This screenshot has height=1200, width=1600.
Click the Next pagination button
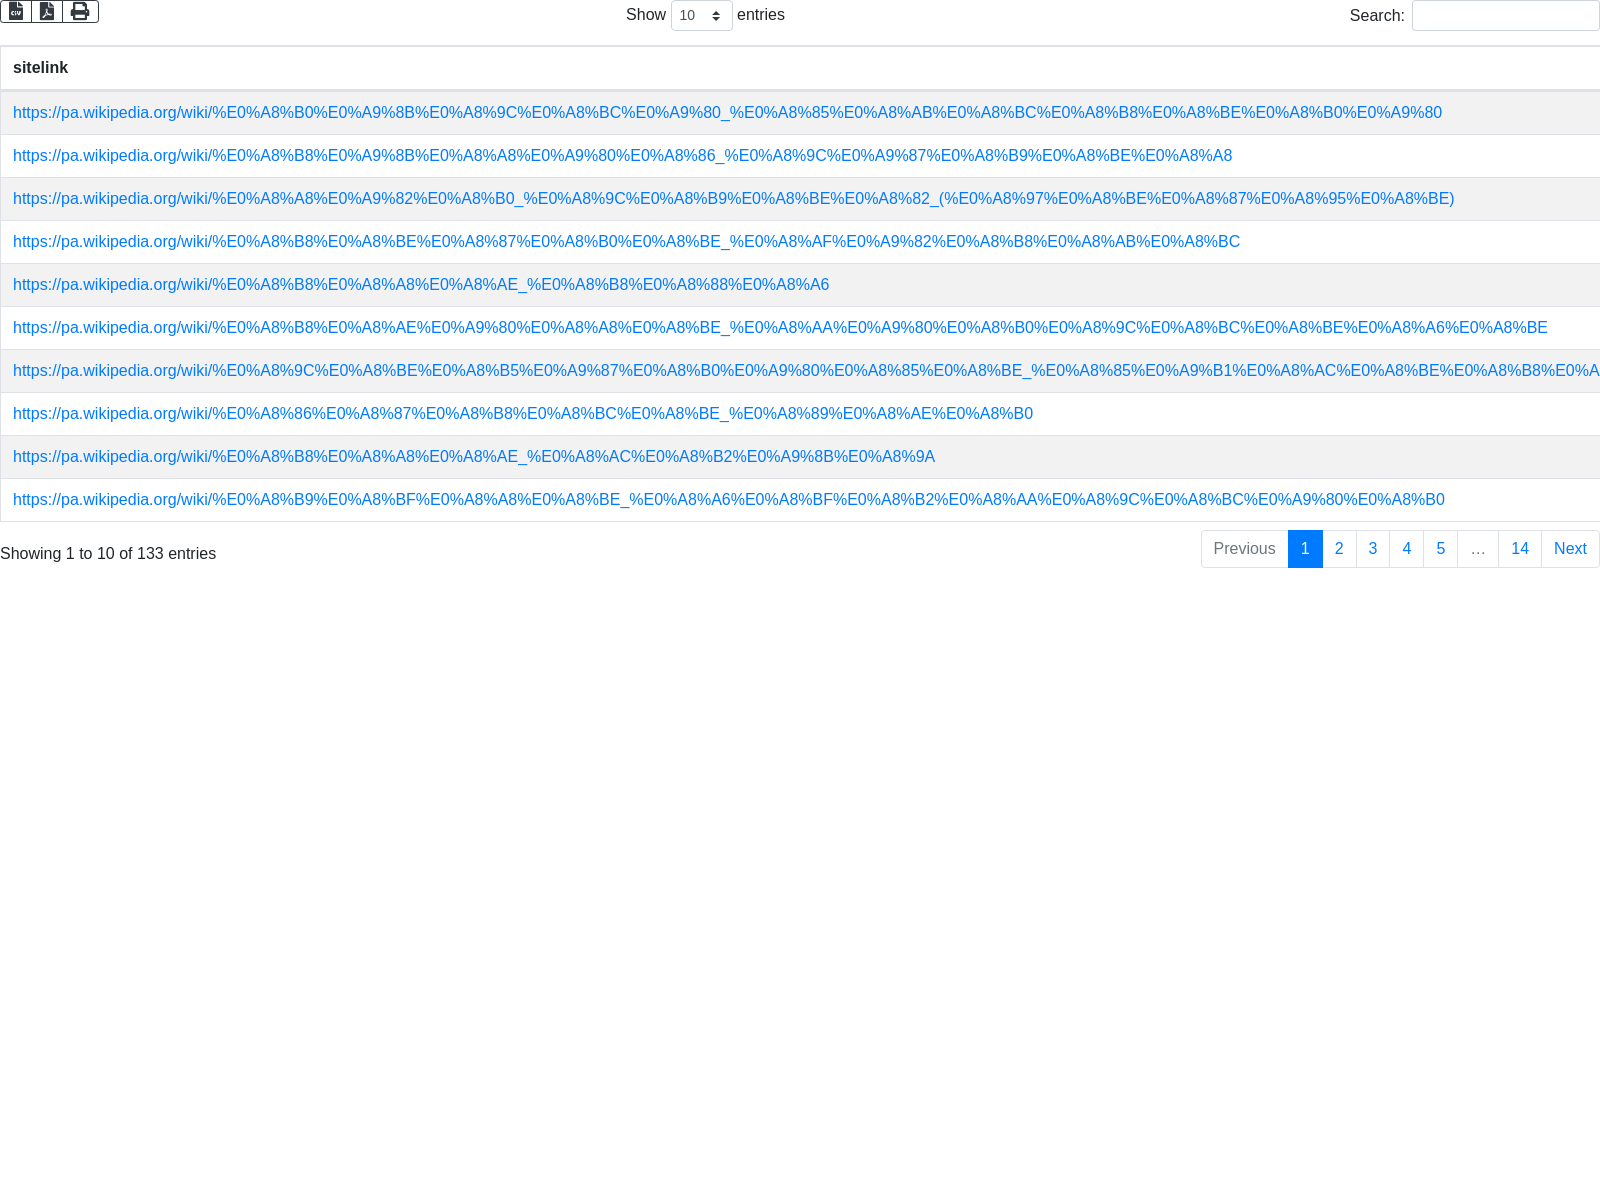pyautogui.click(x=1570, y=549)
